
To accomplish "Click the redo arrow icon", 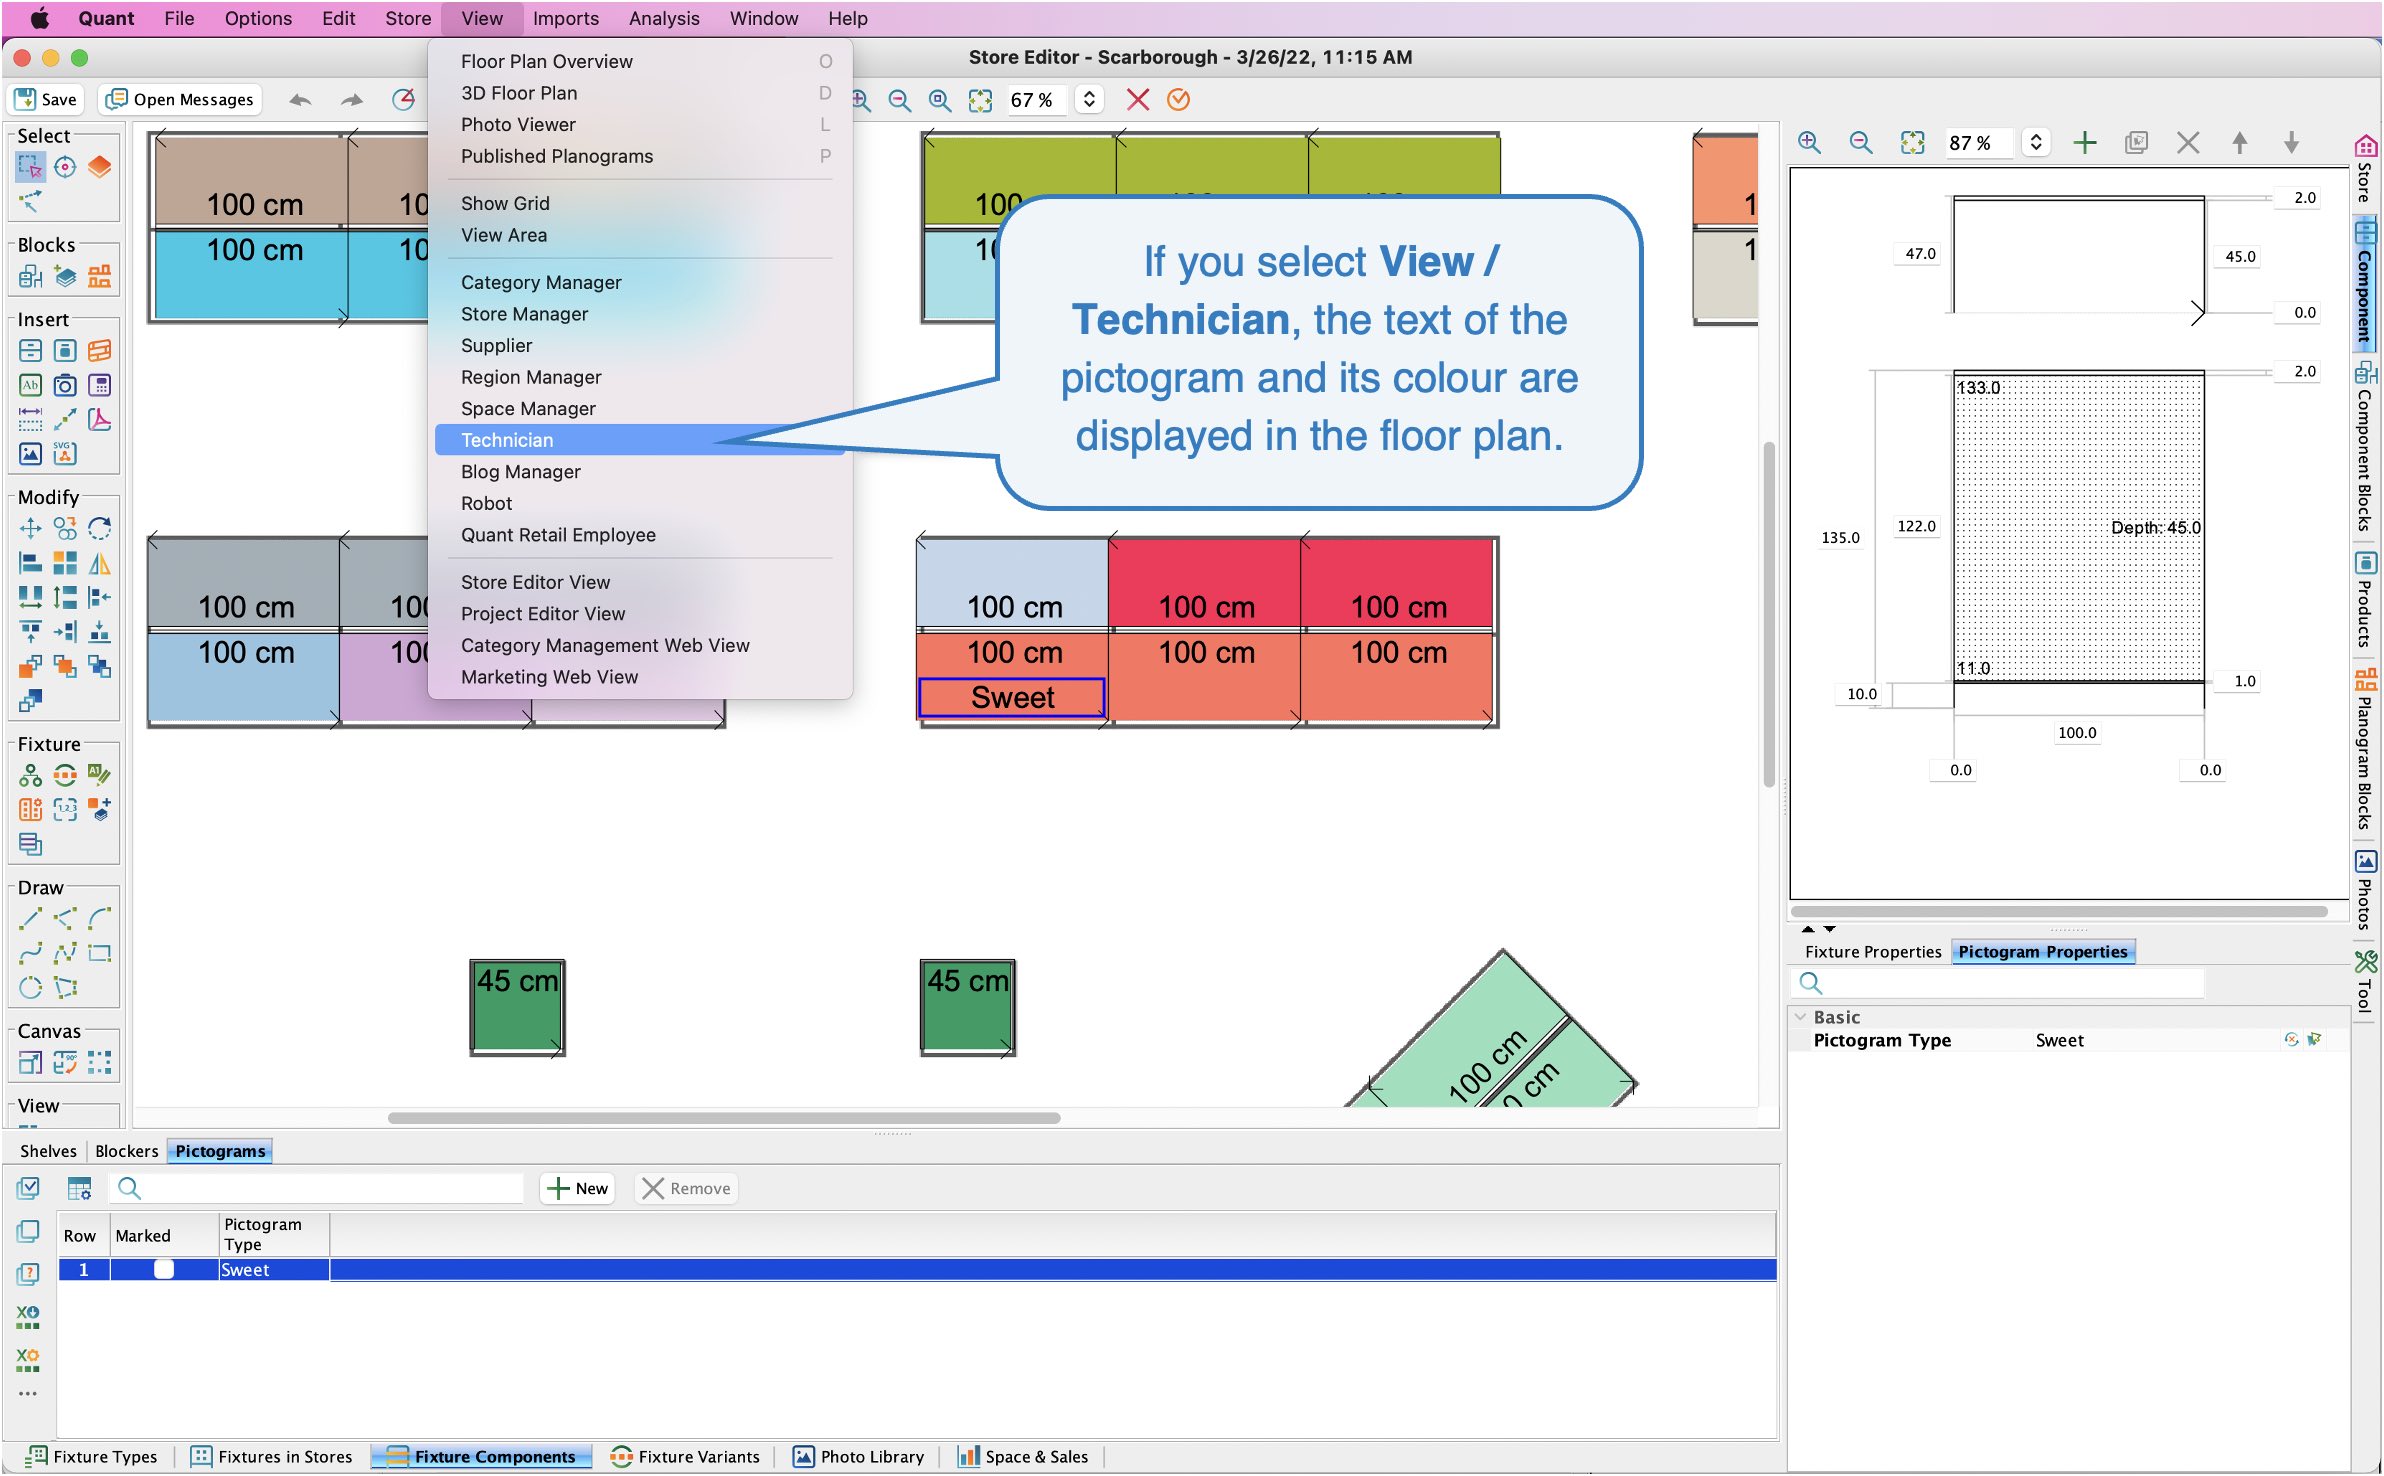I will coord(351,100).
